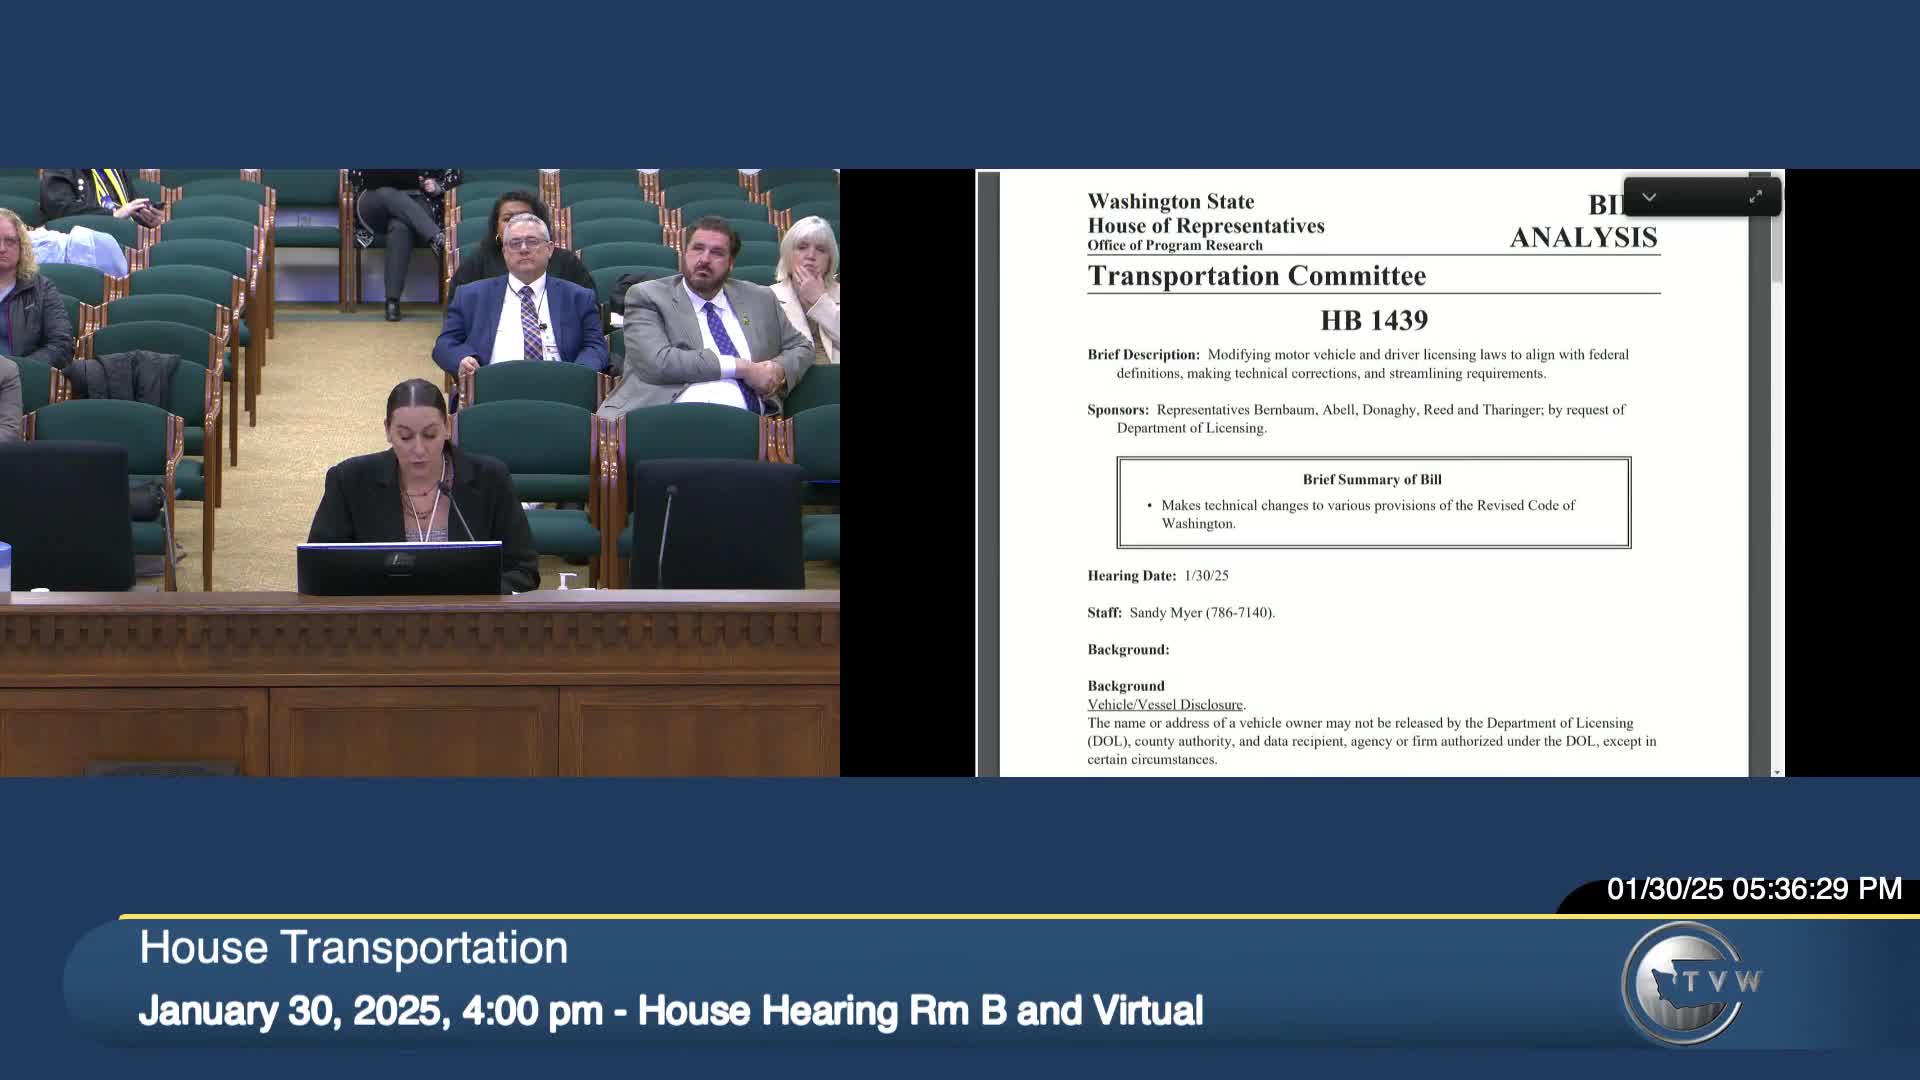
Task: Click the scroll-down arrow at document bottom
Action: click(1777, 772)
